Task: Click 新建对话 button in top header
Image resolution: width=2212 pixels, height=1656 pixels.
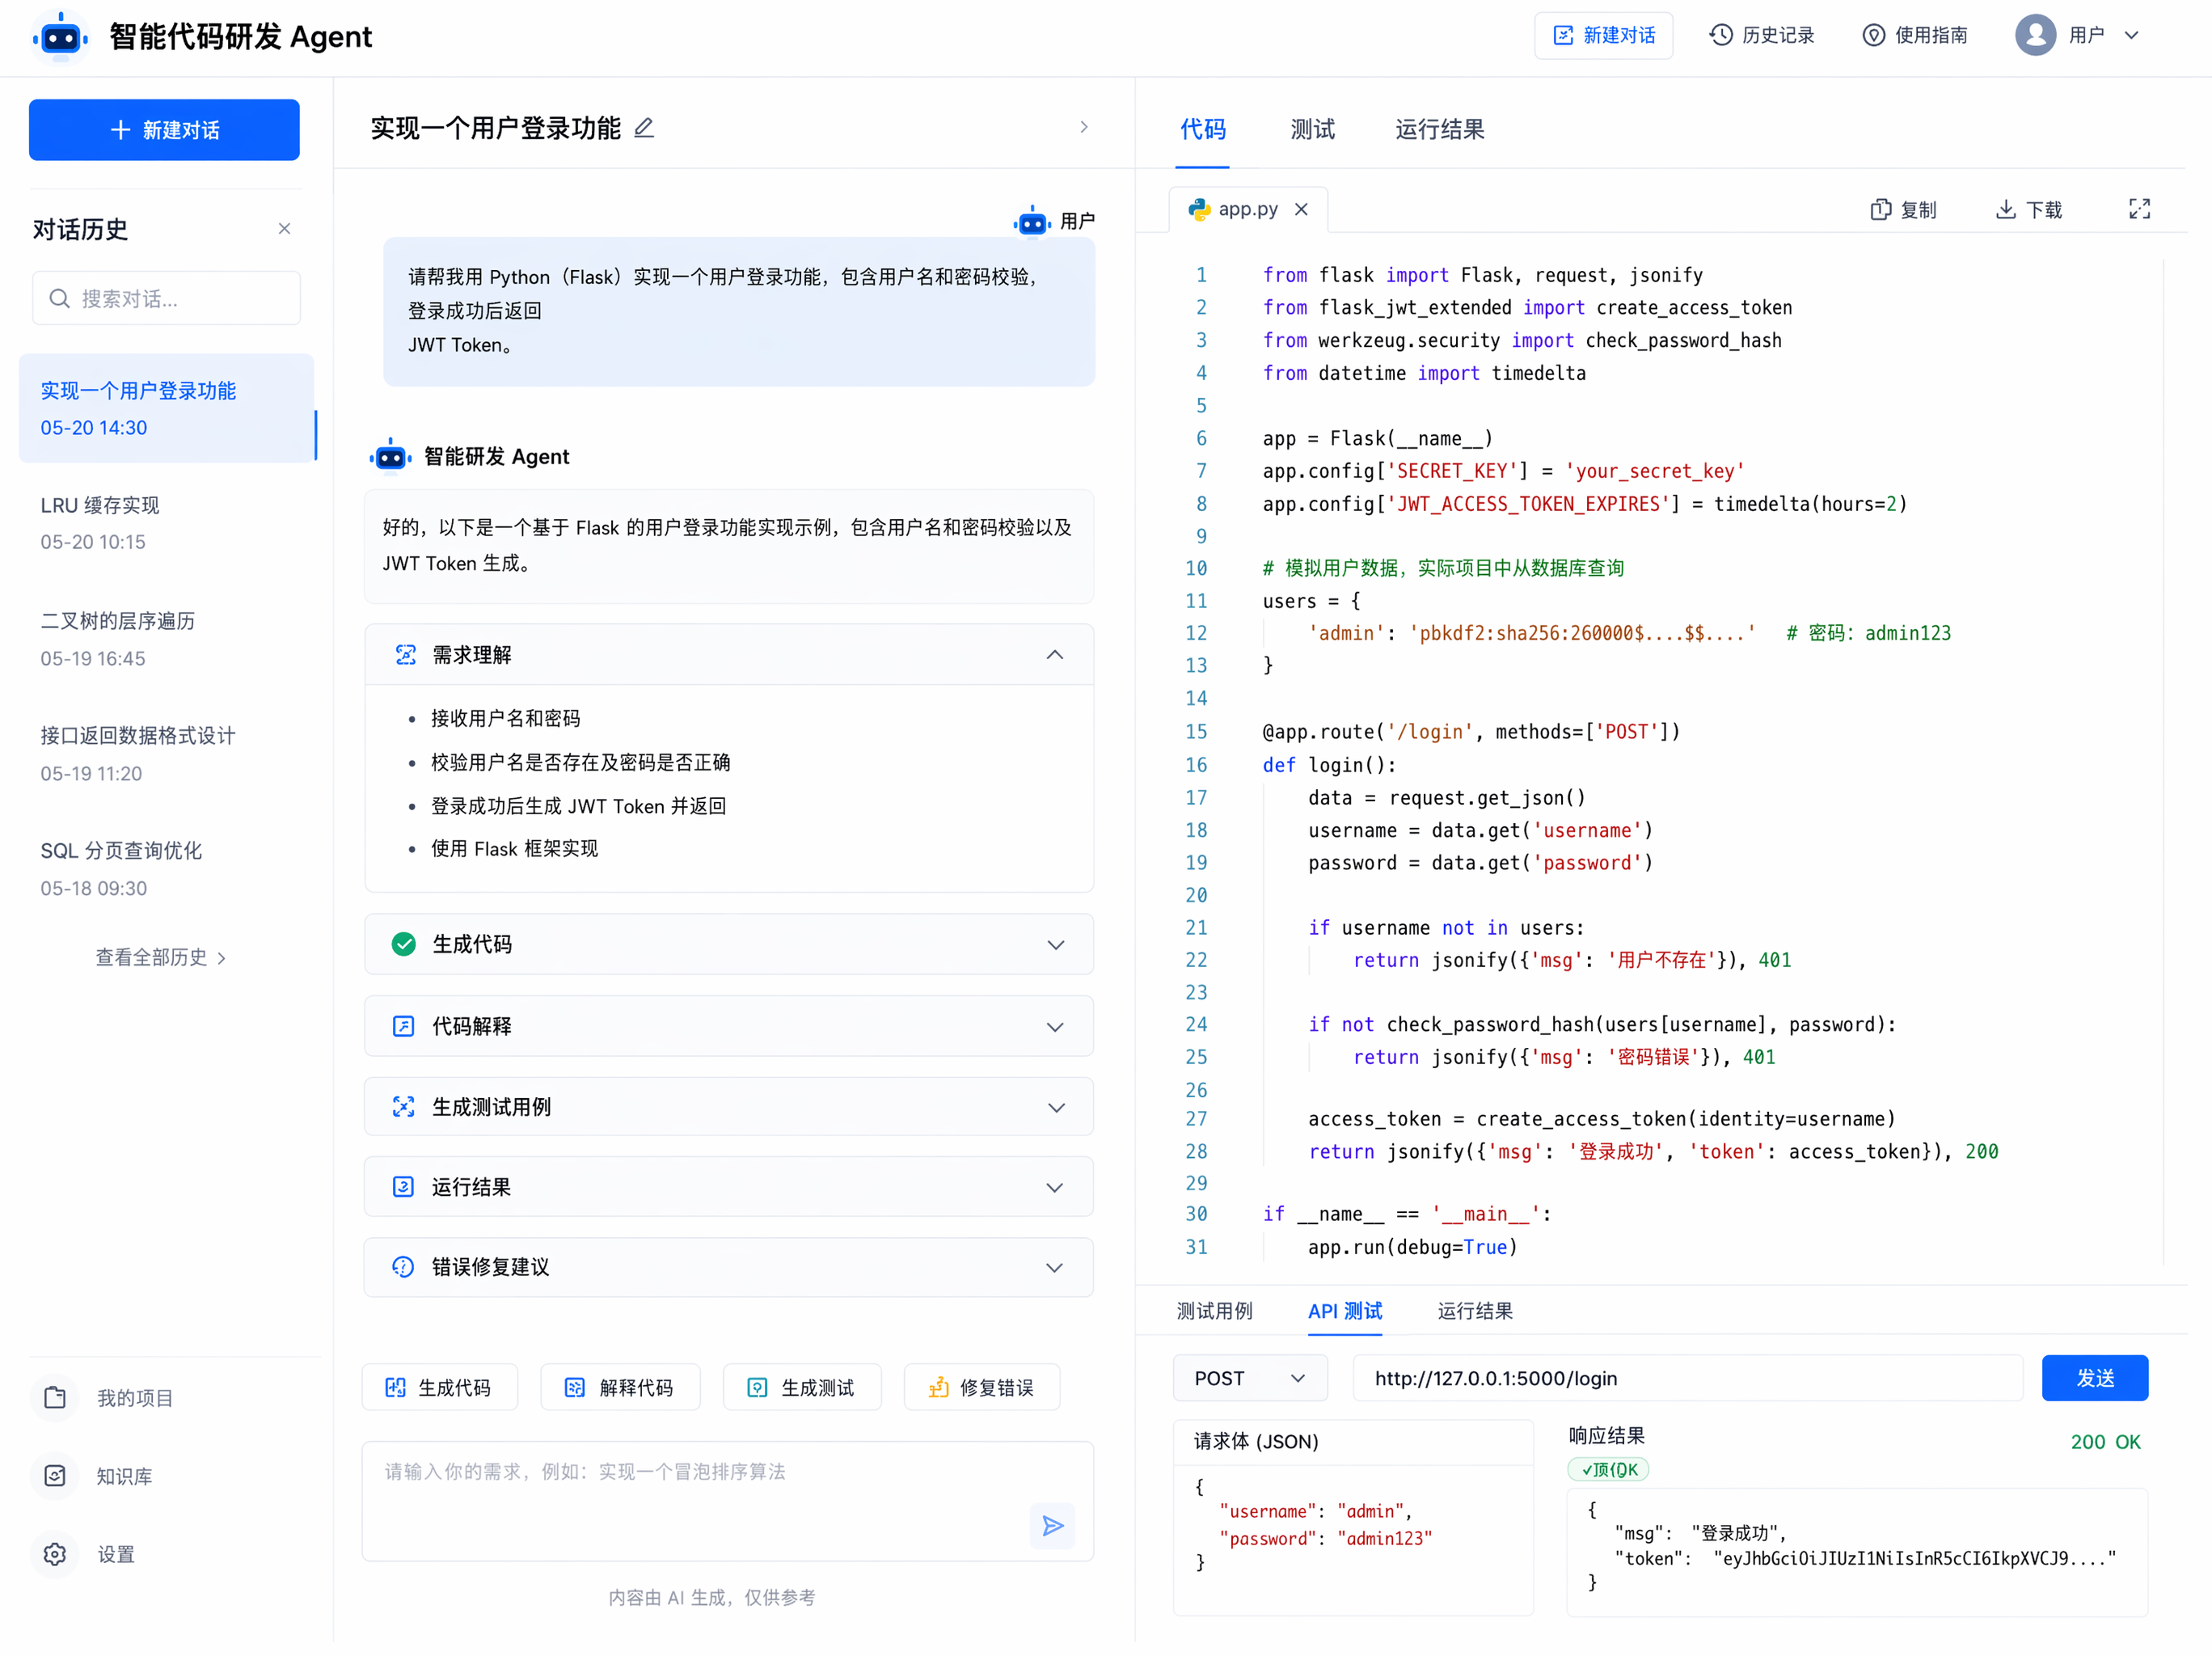Action: point(1603,35)
